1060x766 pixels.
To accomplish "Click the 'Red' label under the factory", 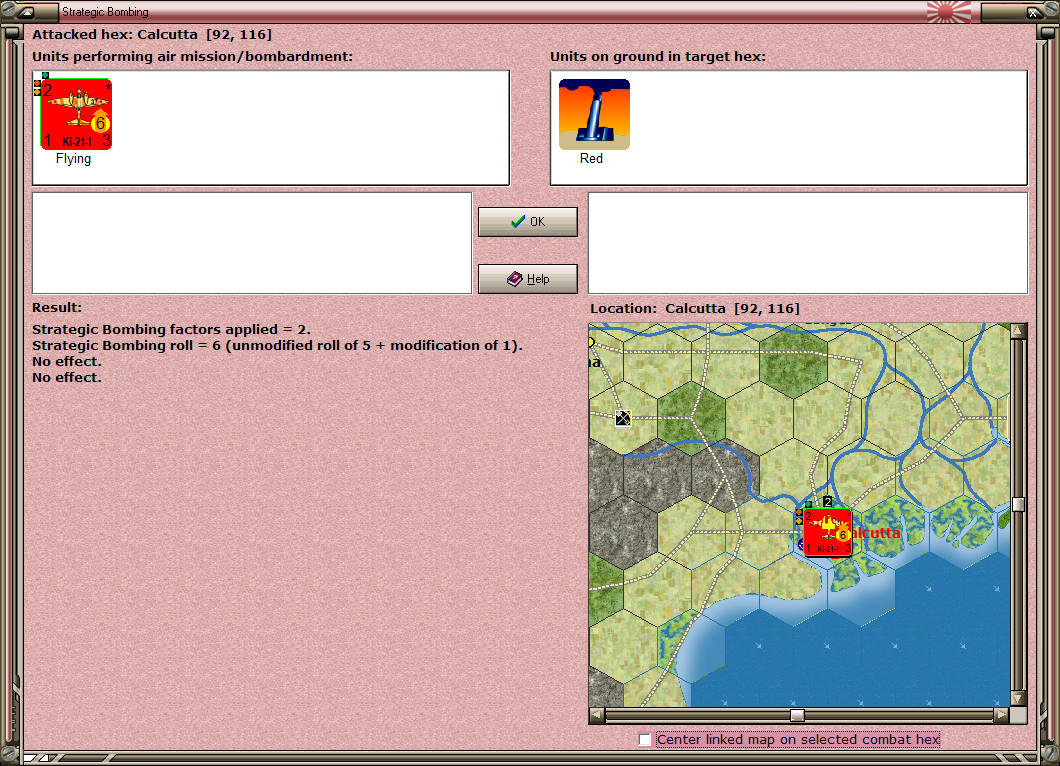I will [591, 158].
